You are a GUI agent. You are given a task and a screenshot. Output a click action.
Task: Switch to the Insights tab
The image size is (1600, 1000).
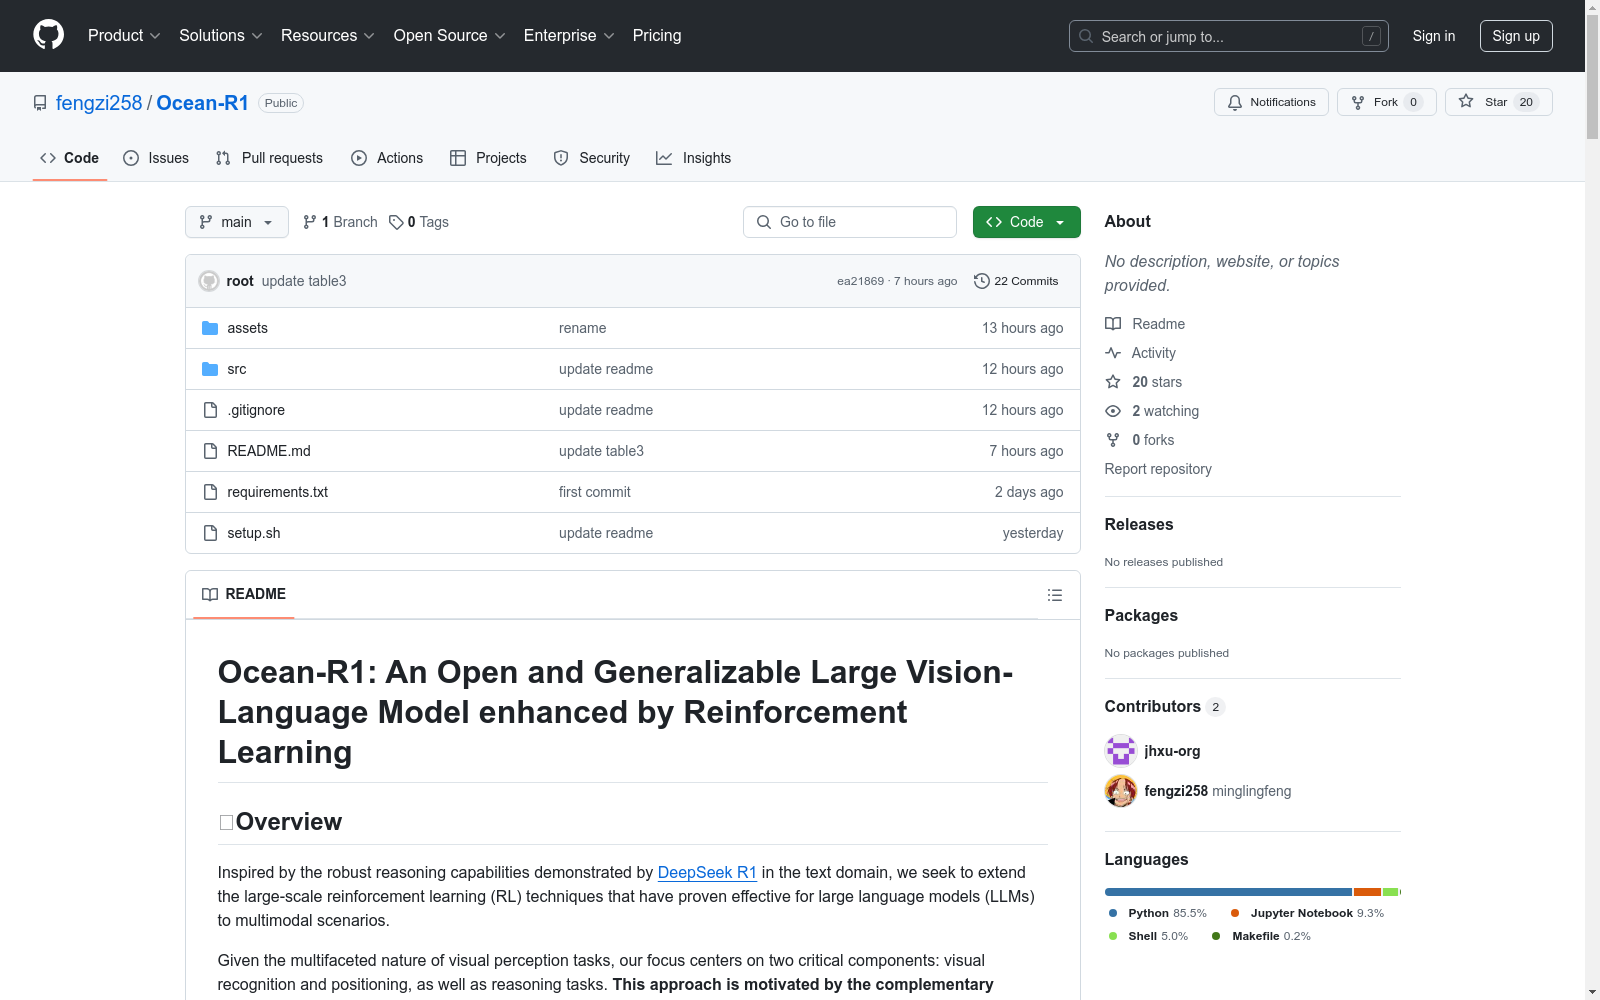(693, 158)
